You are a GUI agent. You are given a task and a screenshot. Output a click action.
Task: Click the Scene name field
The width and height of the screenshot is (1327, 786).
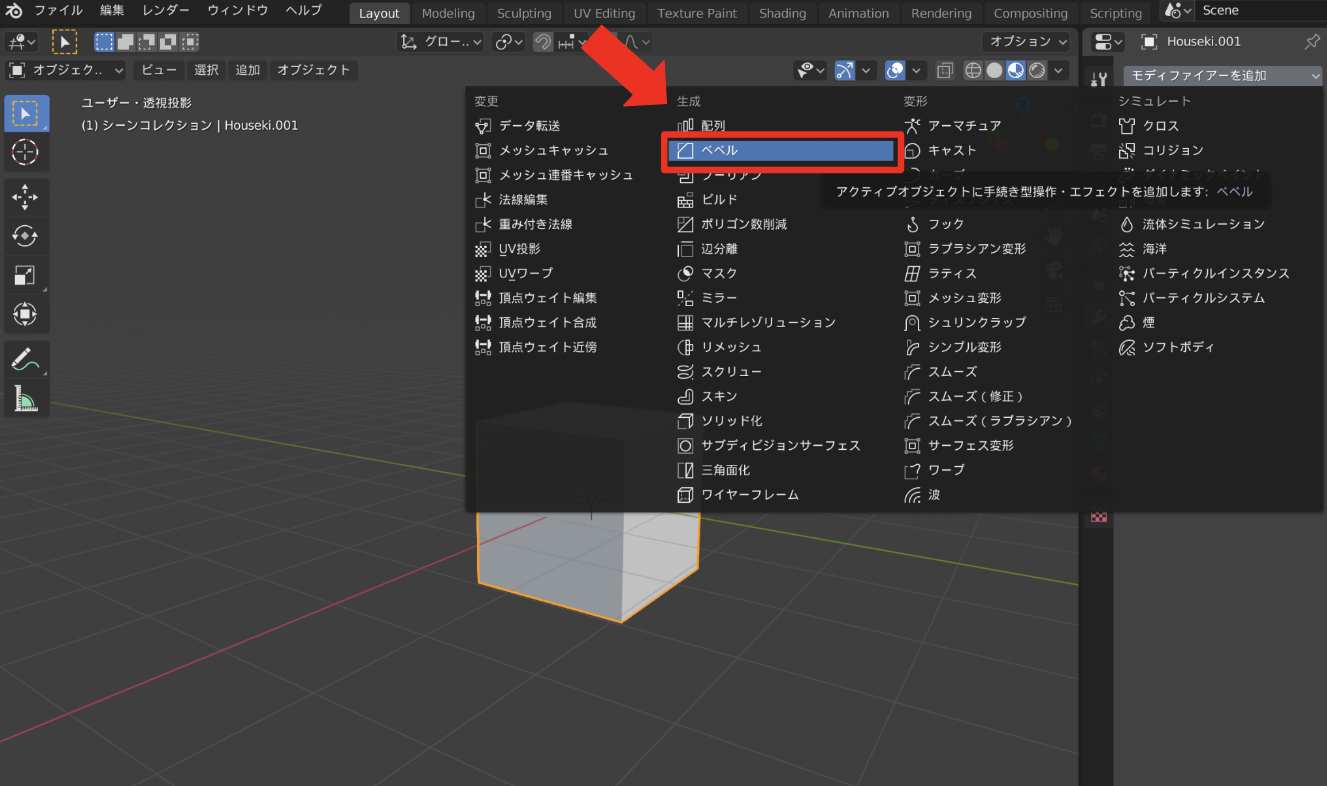(1259, 11)
